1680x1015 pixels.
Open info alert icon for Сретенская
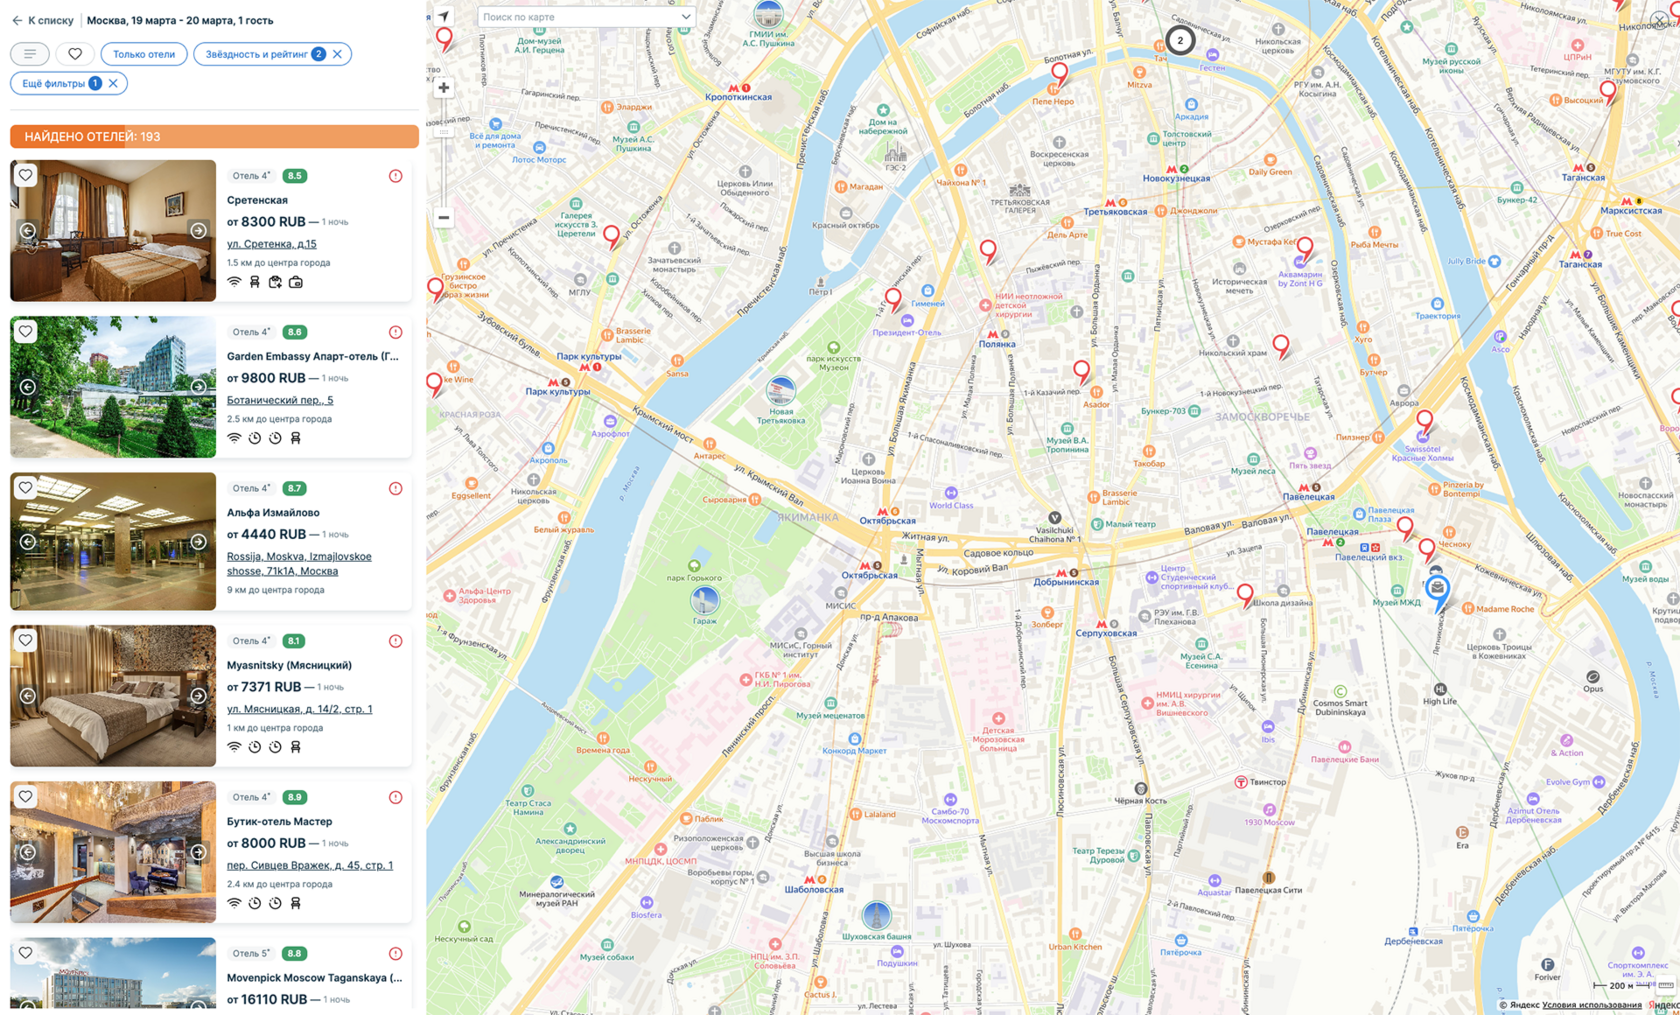(396, 176)
